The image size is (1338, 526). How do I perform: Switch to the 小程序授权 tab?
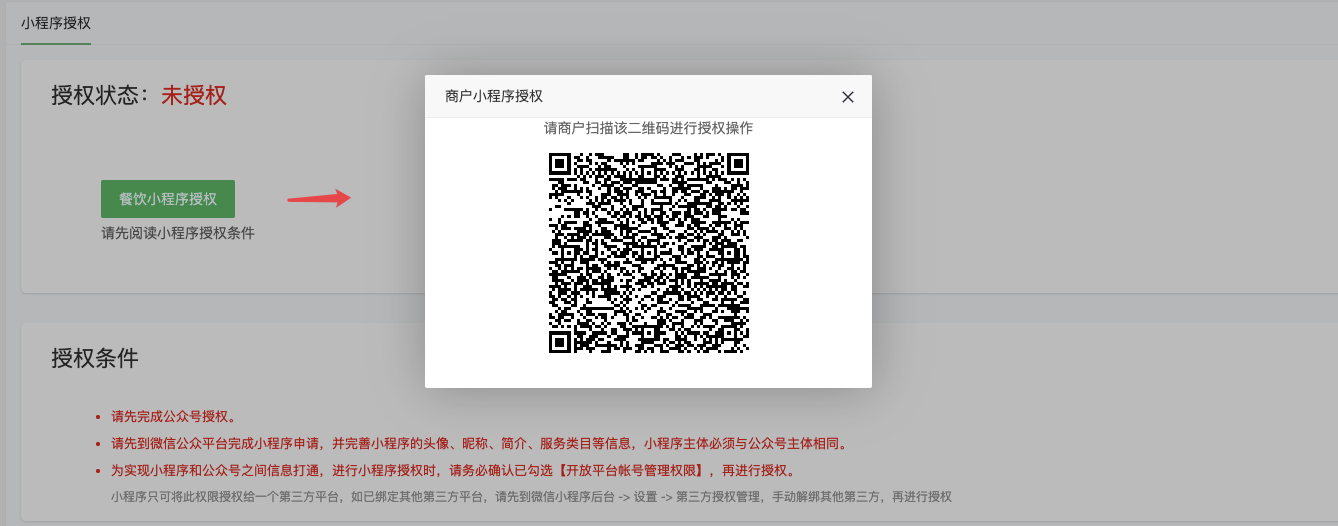tap(56, 22)
